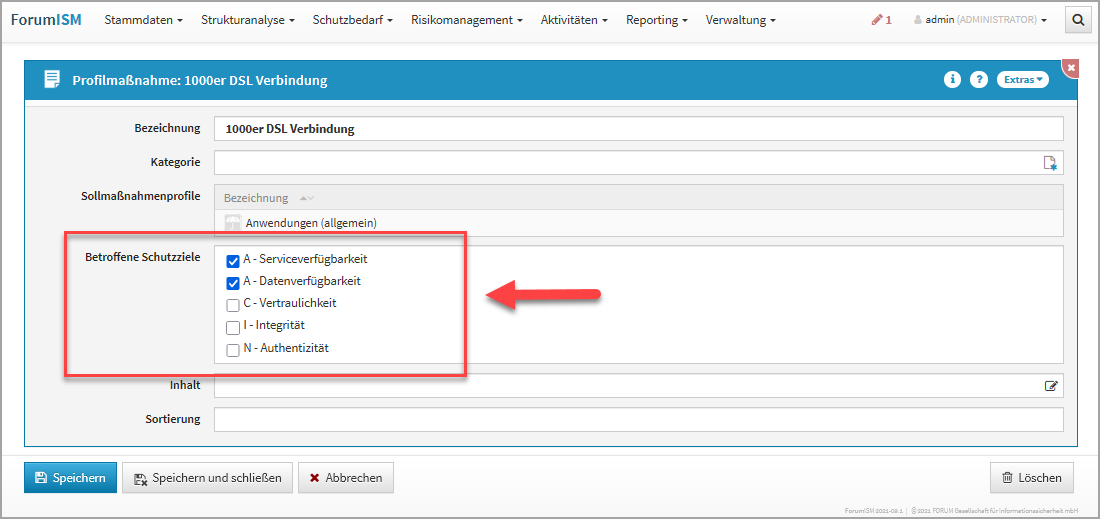Click the Abbrechen button

coord(346,478)
